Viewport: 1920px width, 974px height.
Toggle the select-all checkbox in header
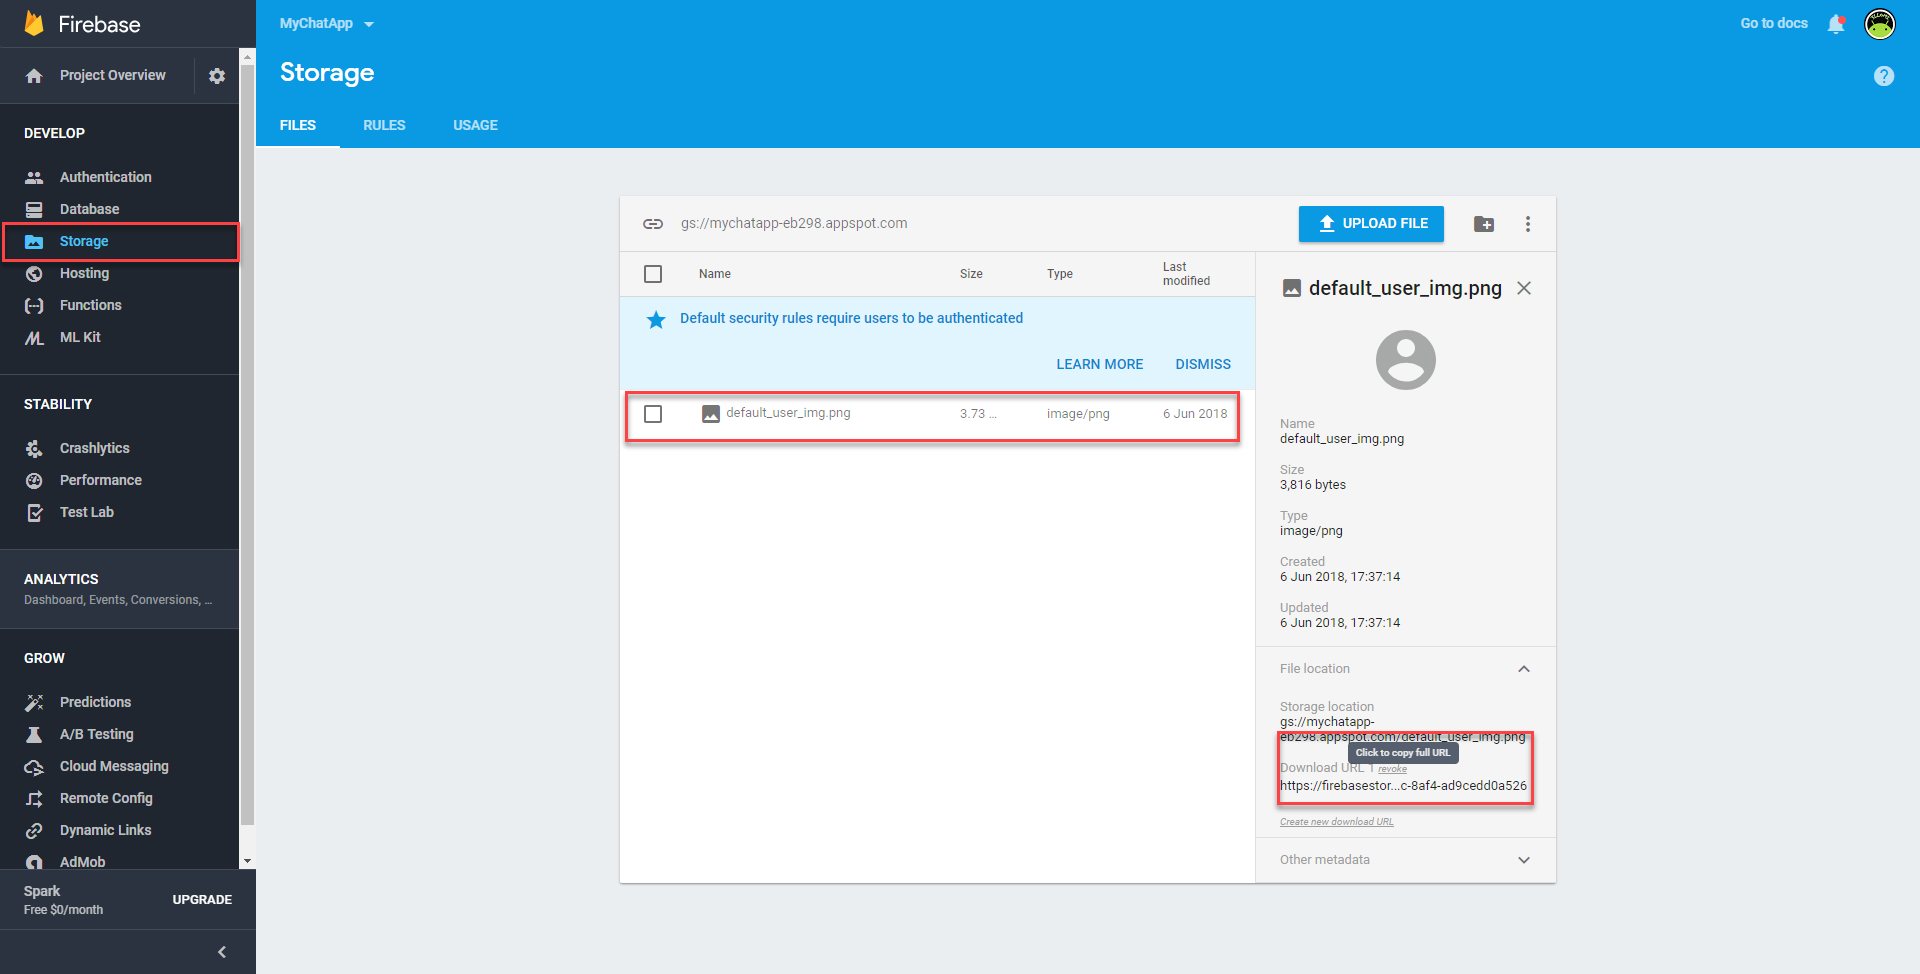[x=653, y=274]
